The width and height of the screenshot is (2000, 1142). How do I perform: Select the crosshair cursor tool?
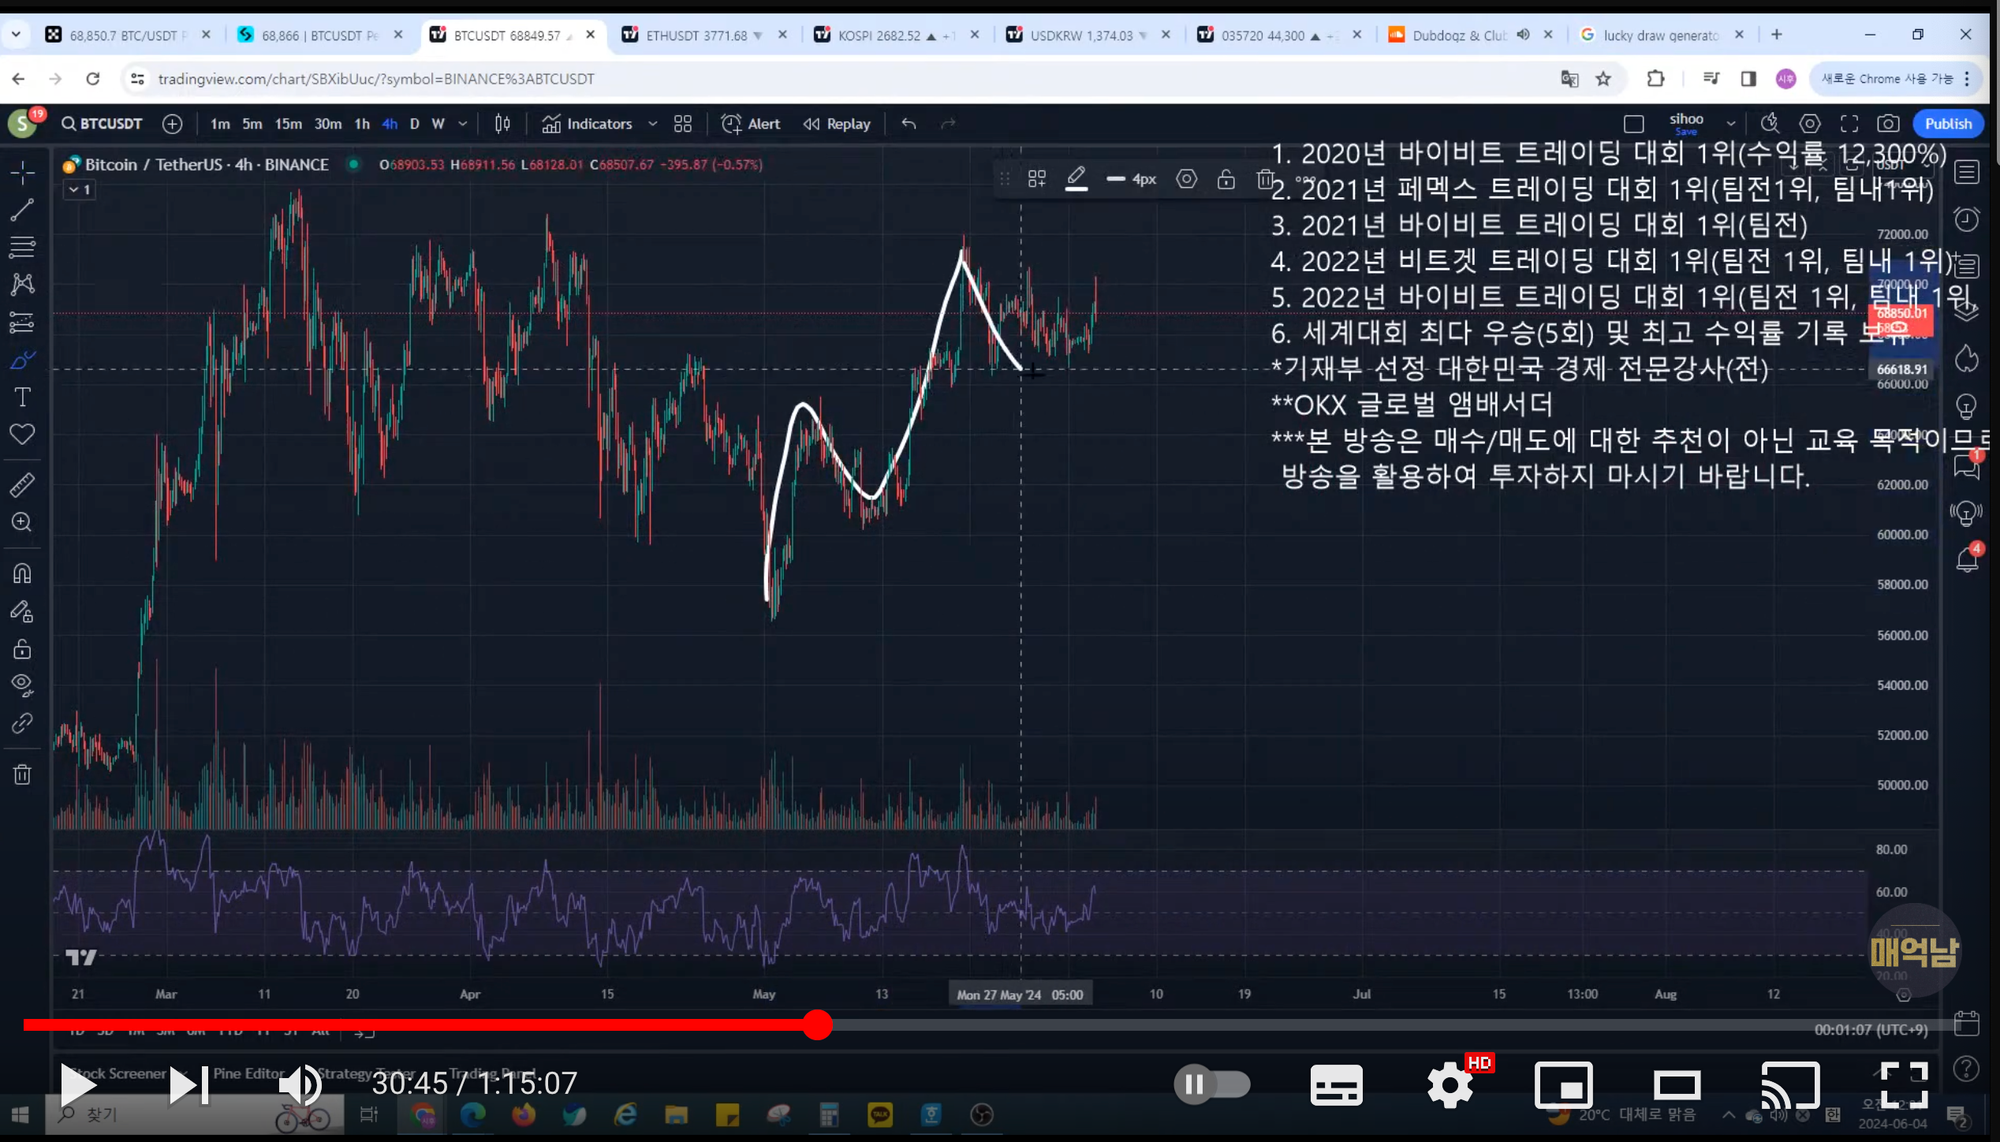point(22,172)
